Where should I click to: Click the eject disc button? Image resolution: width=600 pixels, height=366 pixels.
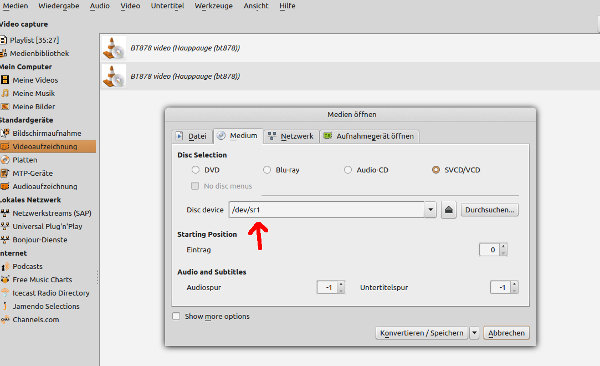click(448, 210)
